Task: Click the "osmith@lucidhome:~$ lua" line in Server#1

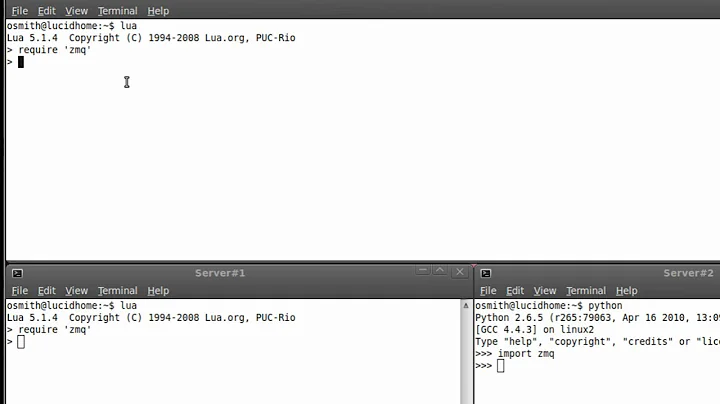Action: (x=72, y=306)
